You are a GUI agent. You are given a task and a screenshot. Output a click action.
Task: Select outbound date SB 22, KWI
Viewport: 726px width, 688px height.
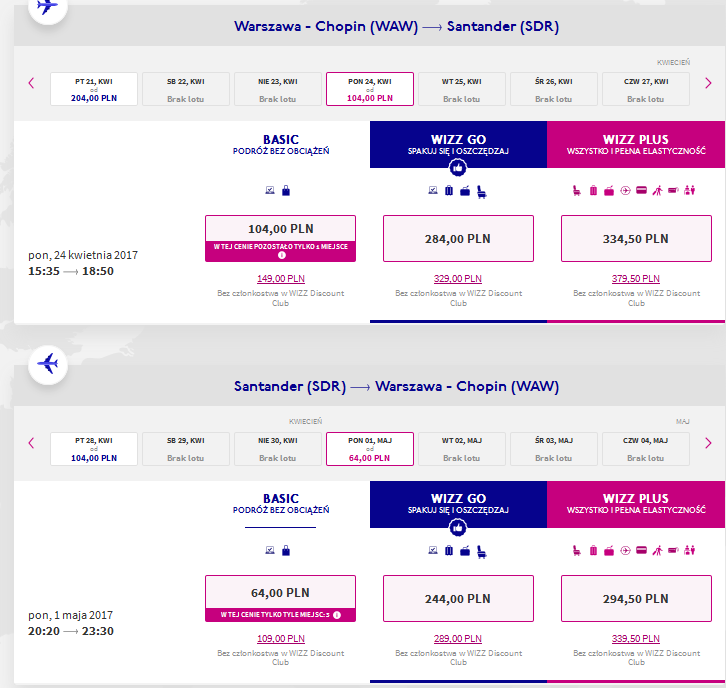coord(186,89)
